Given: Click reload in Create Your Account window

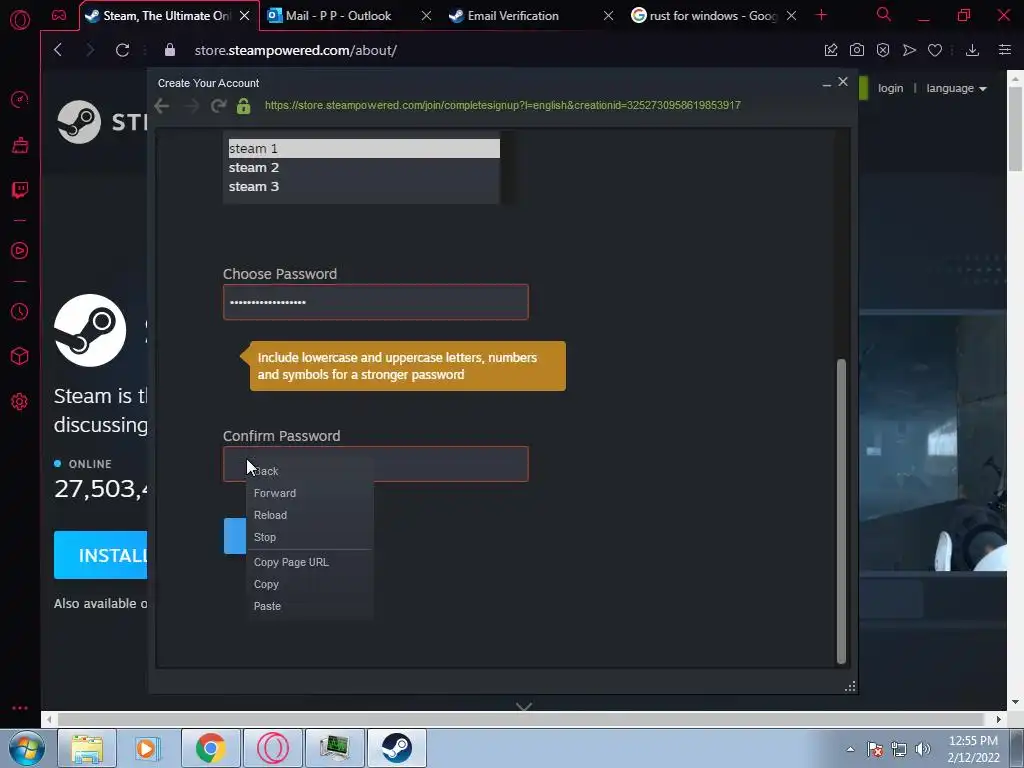Looking at the screenshot, I should (218, 106).
